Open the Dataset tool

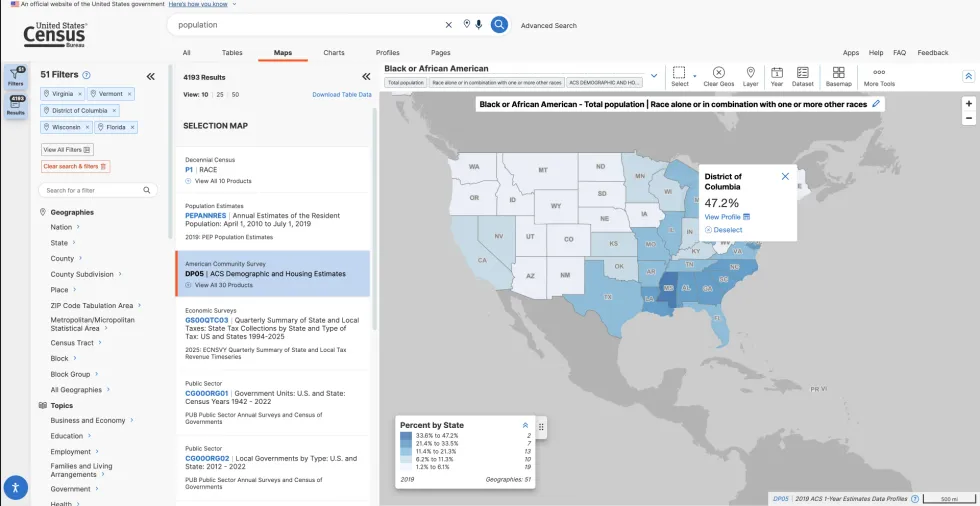pos(802,76)
